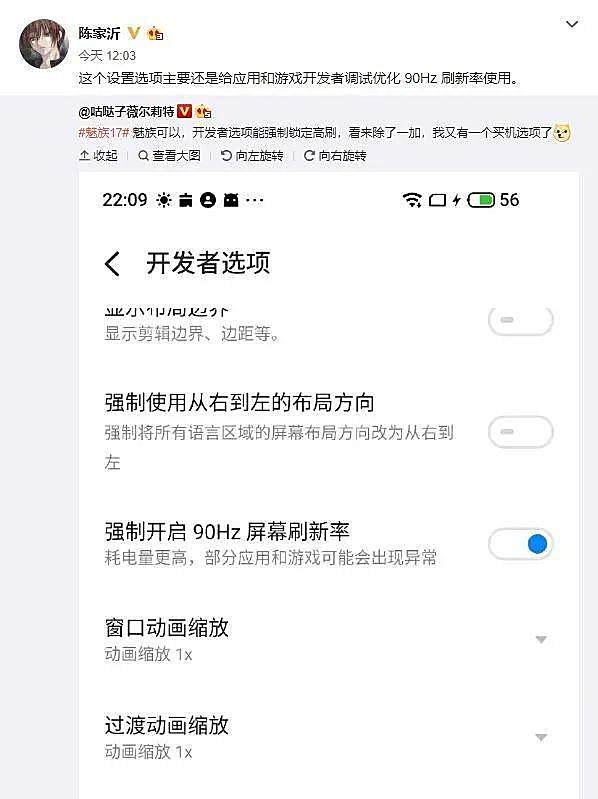
Task: Open the #魅族17# hashtag link
Action: click(x=103, y=133)
